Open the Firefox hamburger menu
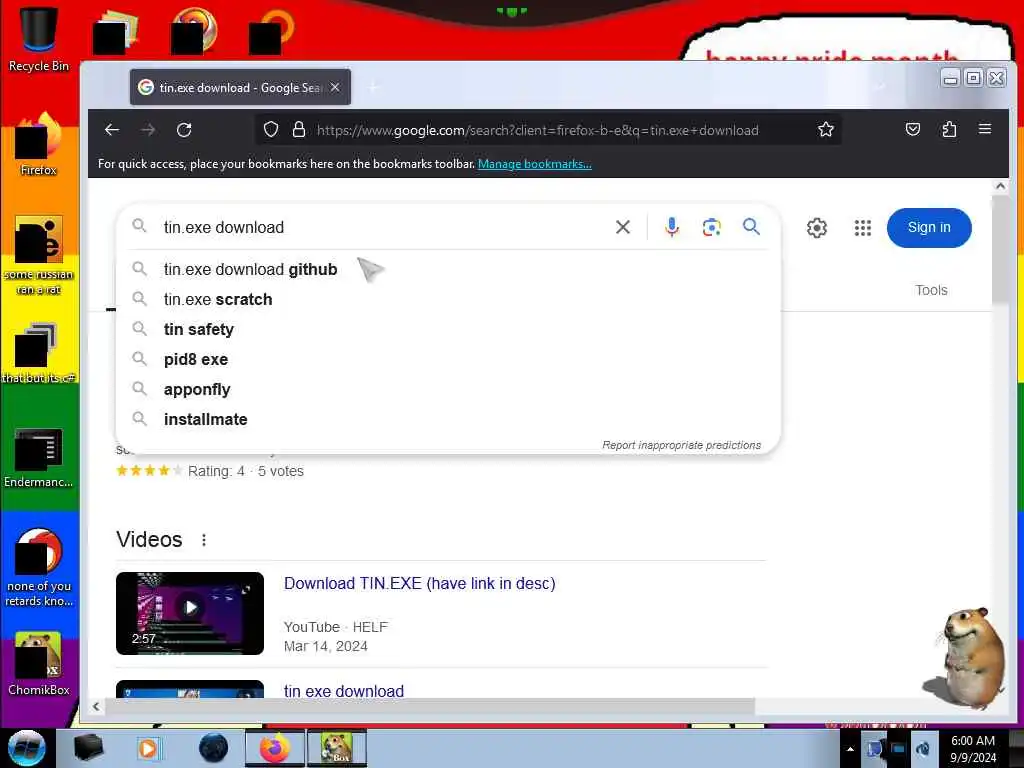Screen dimensions: 1024x768 point(985,129)
